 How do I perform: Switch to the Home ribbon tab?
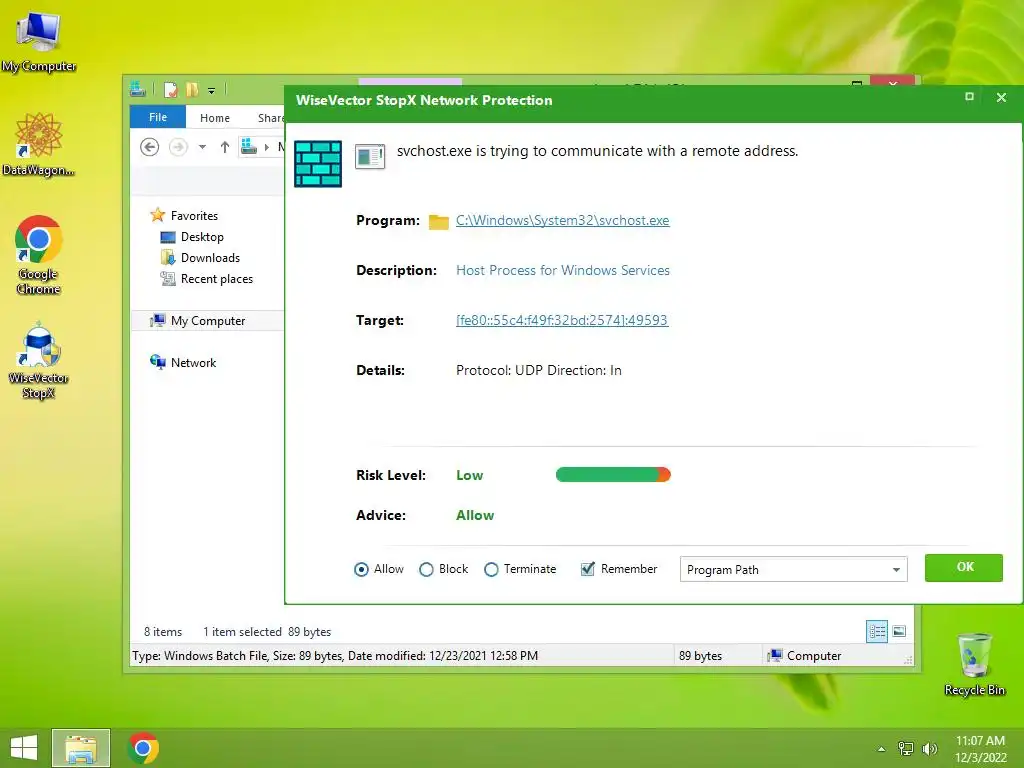pos(215,118)
